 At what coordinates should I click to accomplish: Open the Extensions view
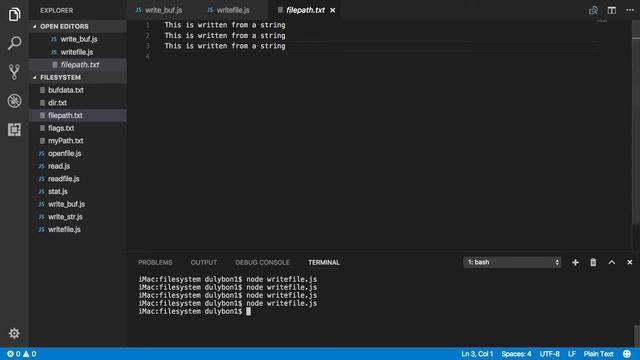pos(14,129)
